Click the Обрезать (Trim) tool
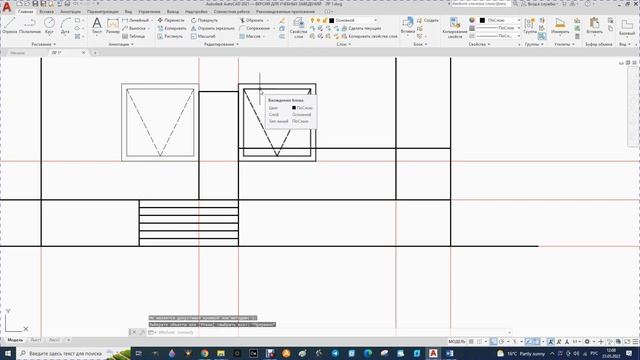This screenshot has width=640, height=360. pos(251,20)
